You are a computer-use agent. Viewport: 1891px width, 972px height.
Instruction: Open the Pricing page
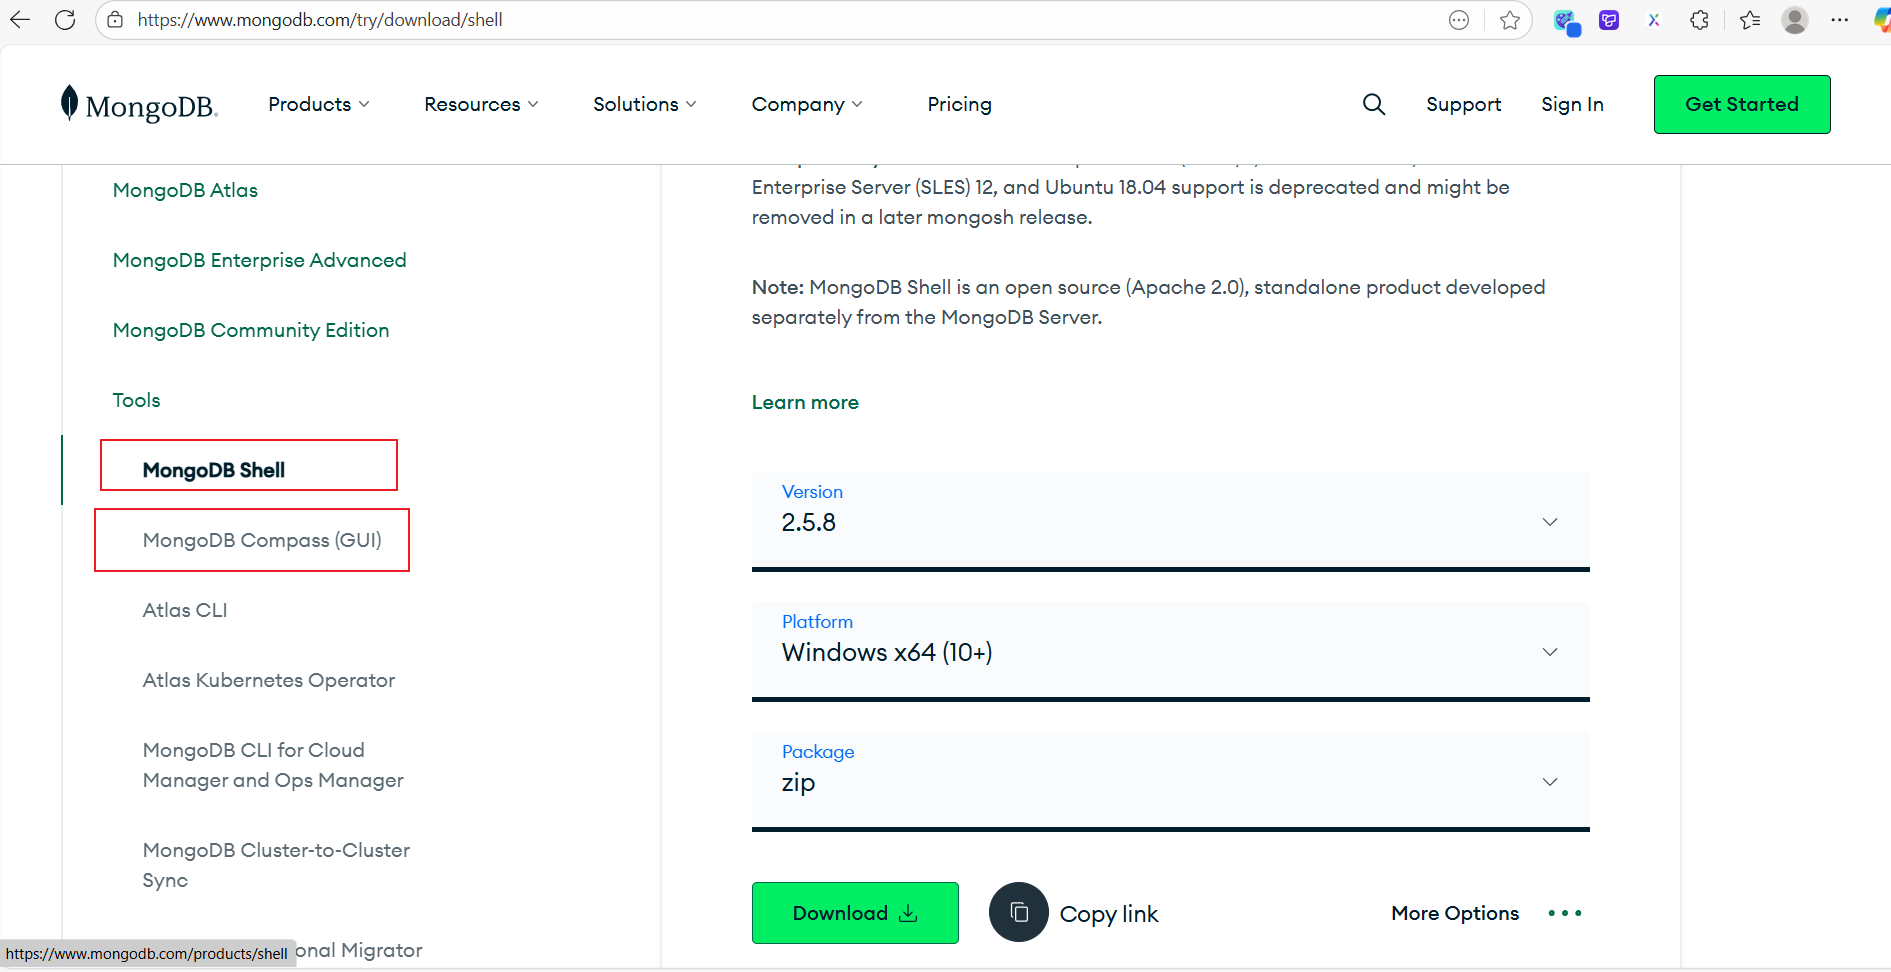(959, 104)
